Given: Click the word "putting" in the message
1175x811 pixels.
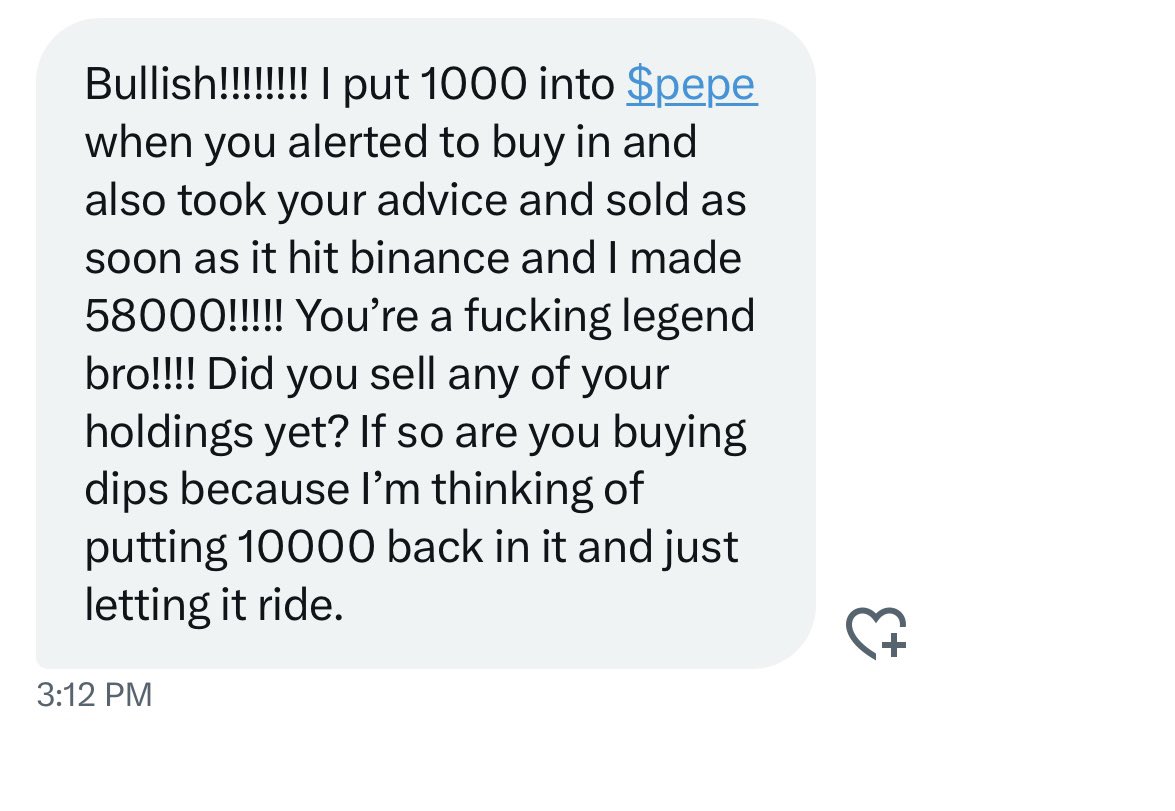Looking at the screenshot, I should point(156,550).
